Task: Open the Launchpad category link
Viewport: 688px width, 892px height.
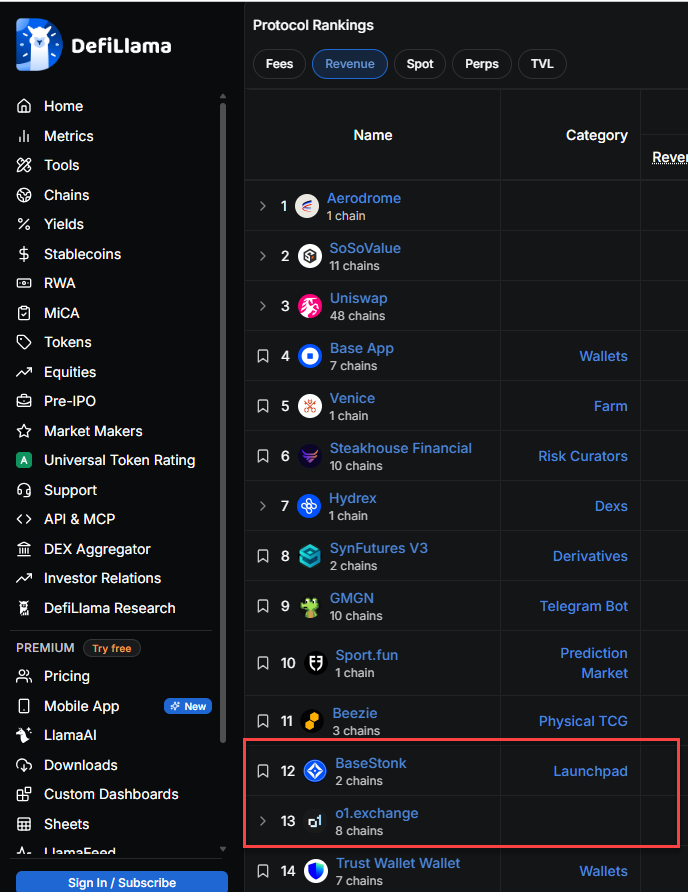Action: 591,771
